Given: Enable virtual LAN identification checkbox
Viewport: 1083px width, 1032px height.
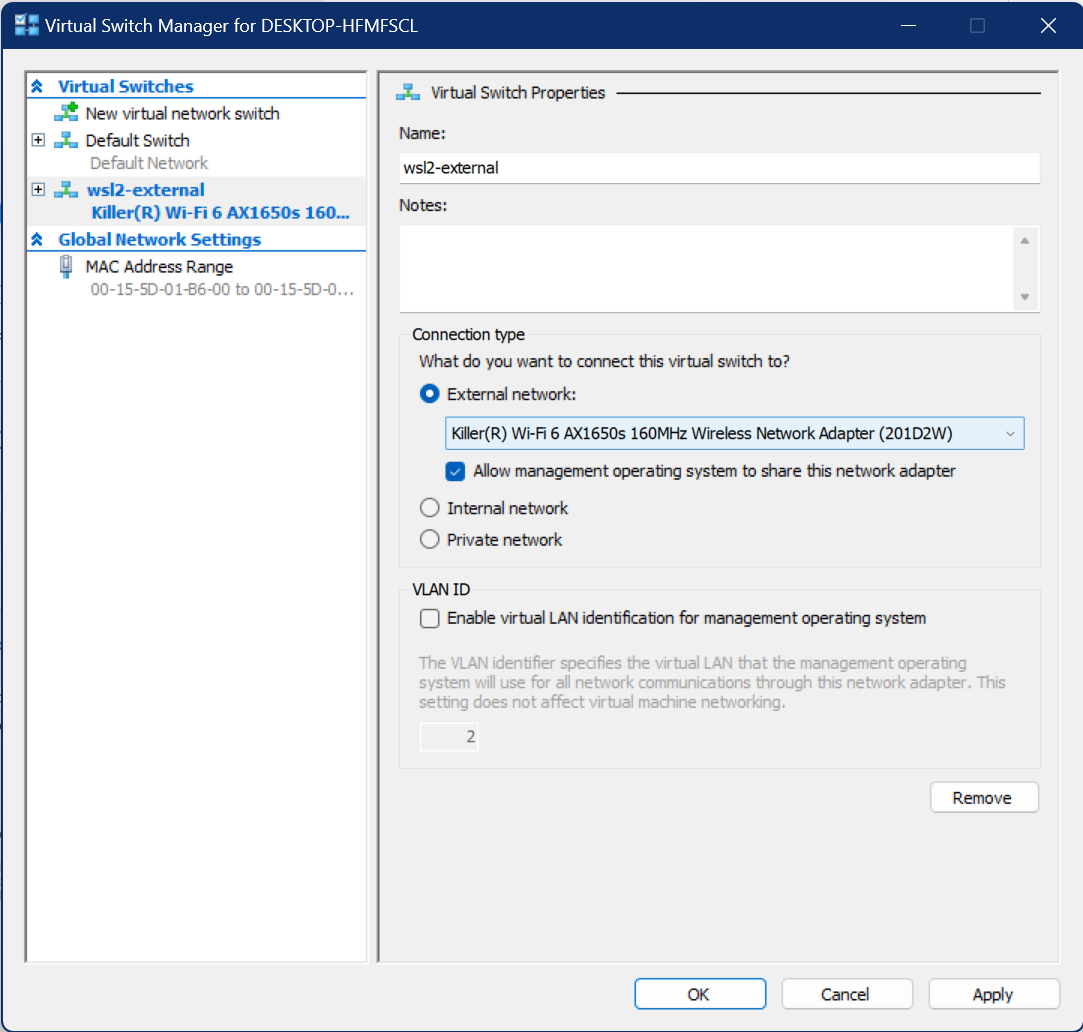Looking at the screenshot, I should point(429,618).
